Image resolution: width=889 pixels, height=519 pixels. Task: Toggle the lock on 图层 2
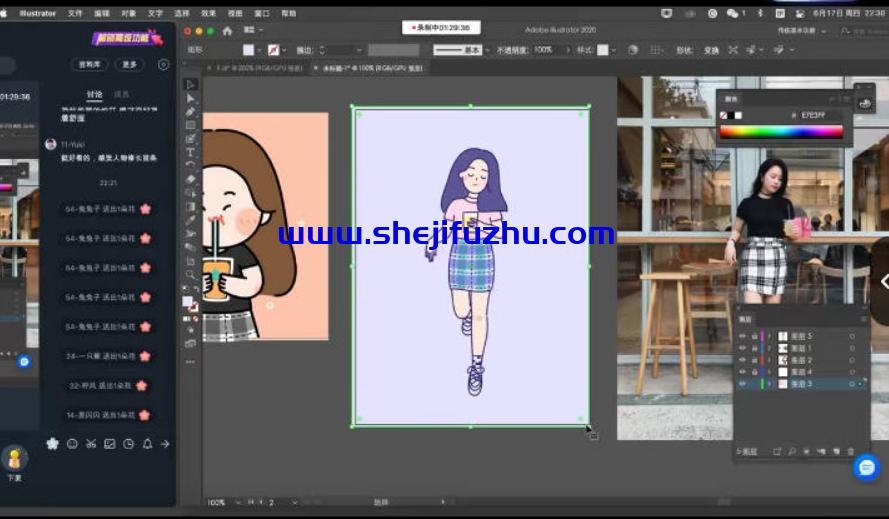coord(755,360)
